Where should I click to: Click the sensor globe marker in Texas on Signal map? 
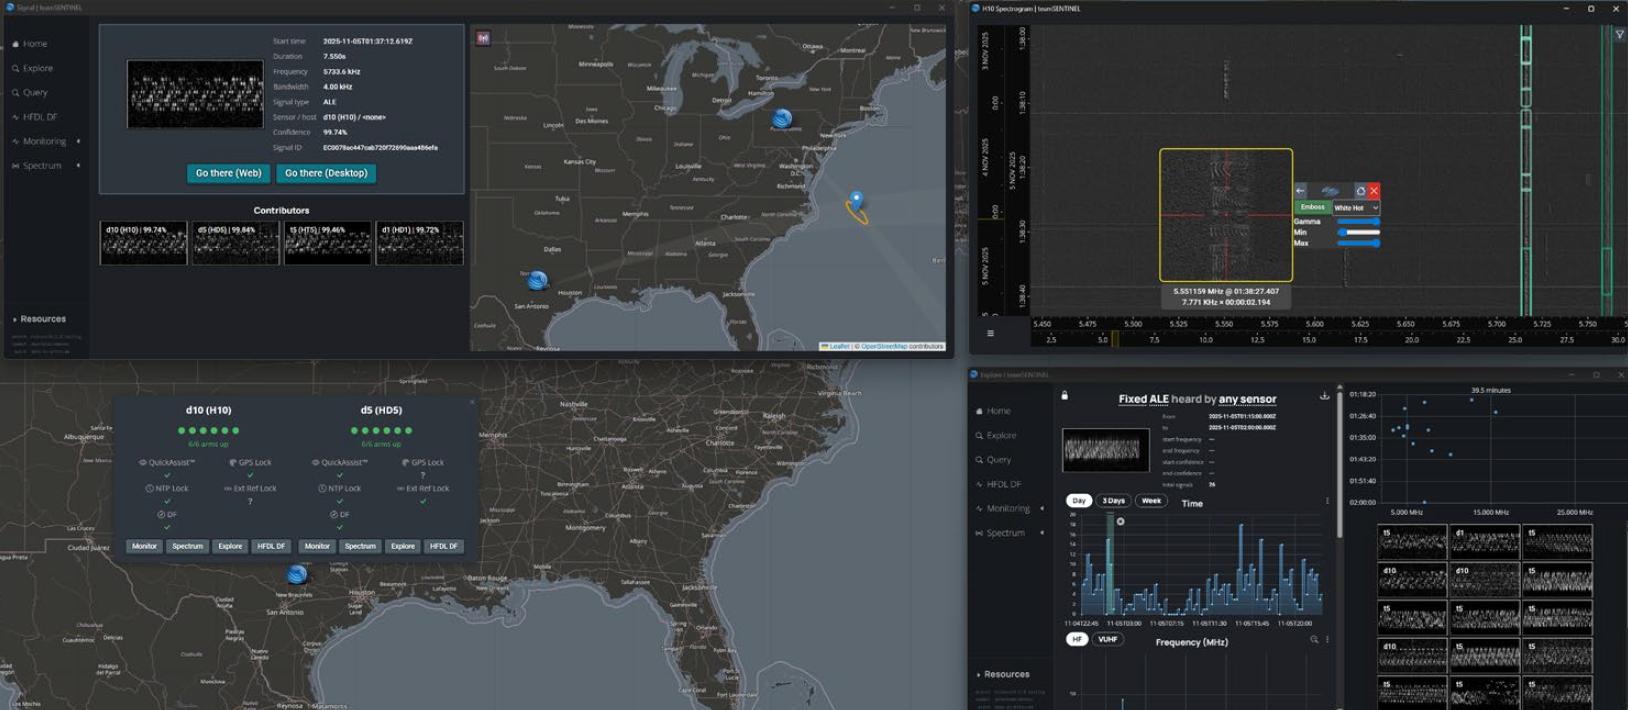537,280
